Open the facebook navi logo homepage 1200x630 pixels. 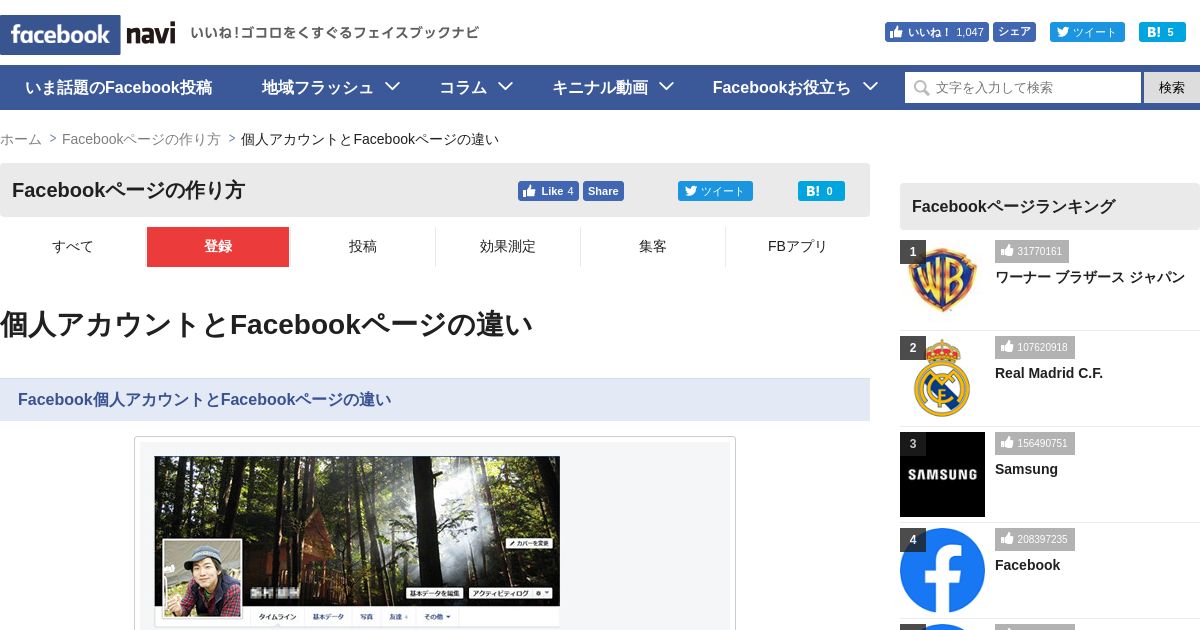point(89,34)
